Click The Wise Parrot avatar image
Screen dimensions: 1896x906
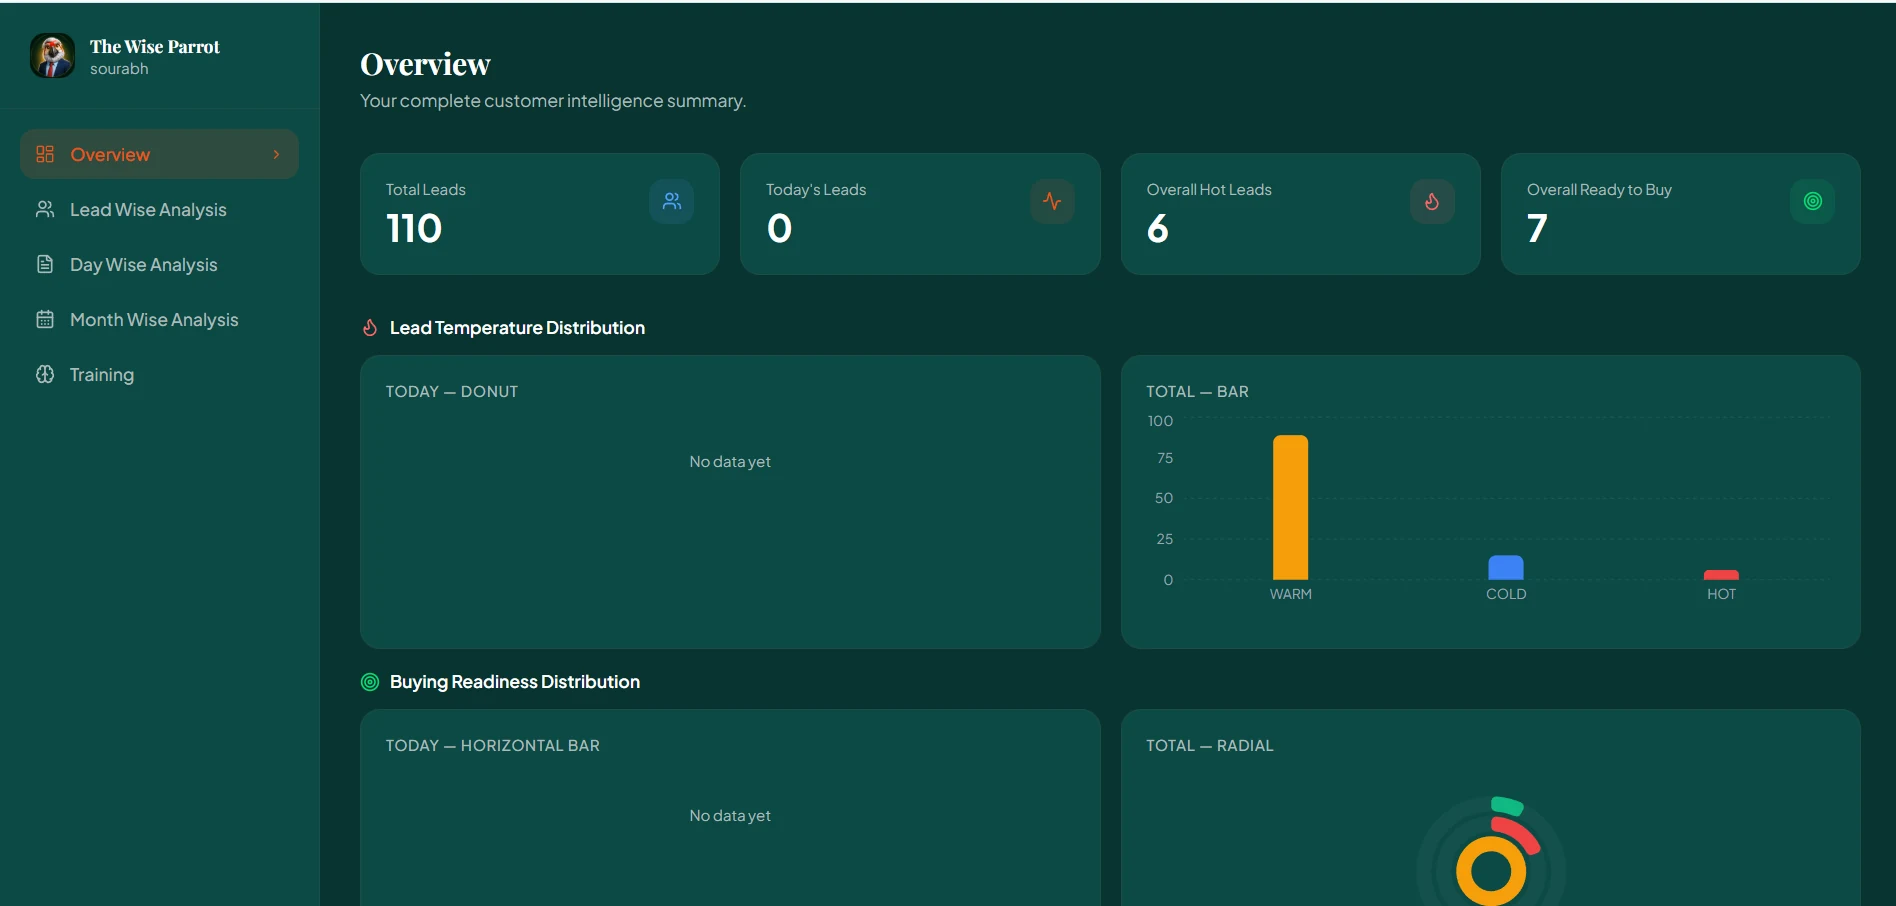coord(52,55)
